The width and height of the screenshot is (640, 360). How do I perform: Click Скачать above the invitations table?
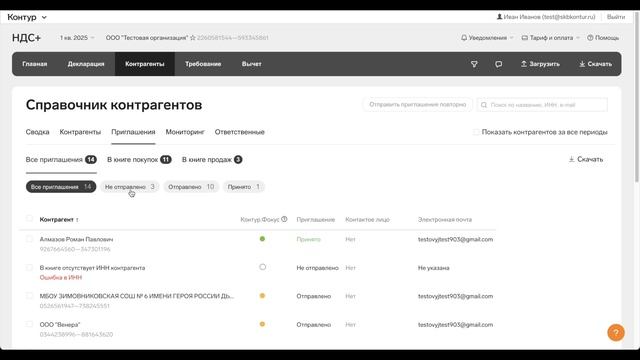pyautogui.click(x=586, y=159)
